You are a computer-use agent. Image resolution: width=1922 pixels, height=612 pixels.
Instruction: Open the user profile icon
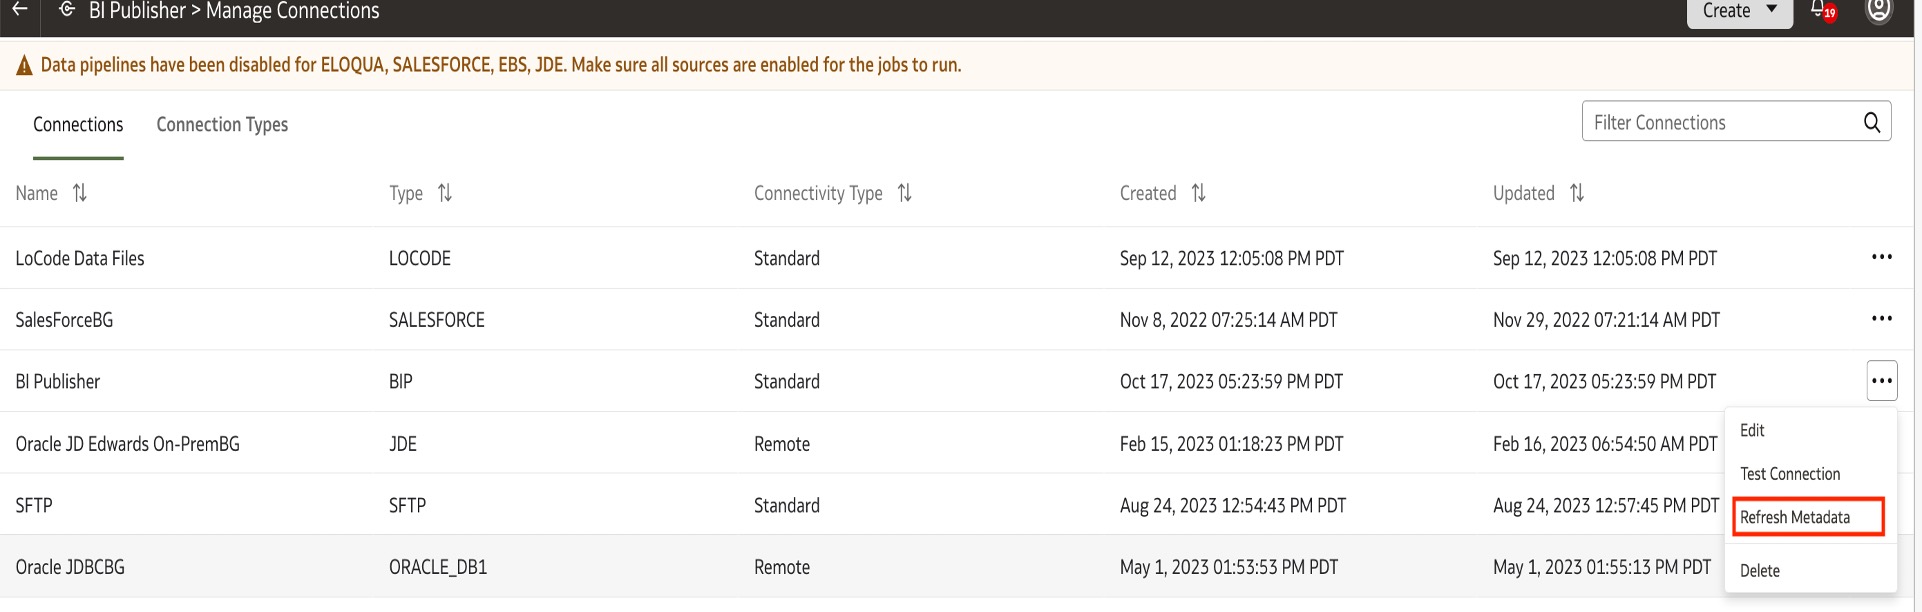(x=1879, y=11)
